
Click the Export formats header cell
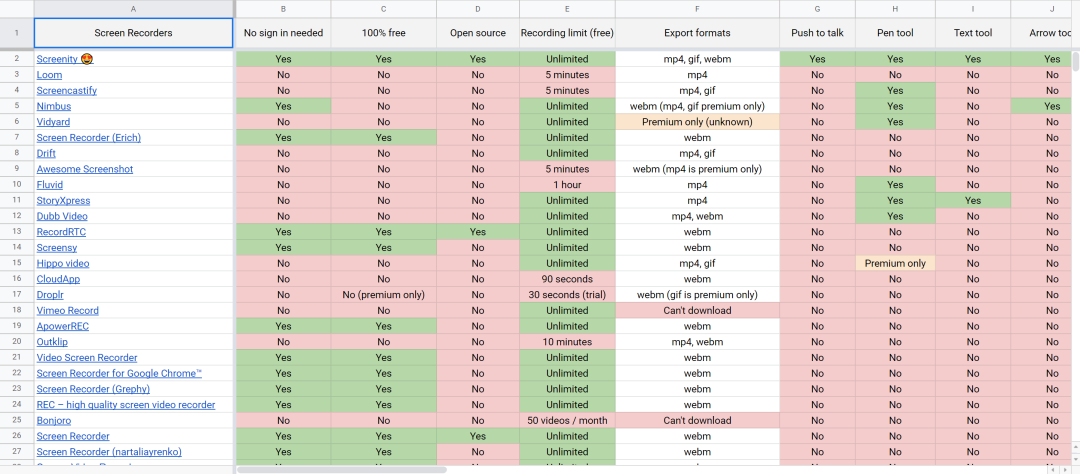click(x=697, y=33)
